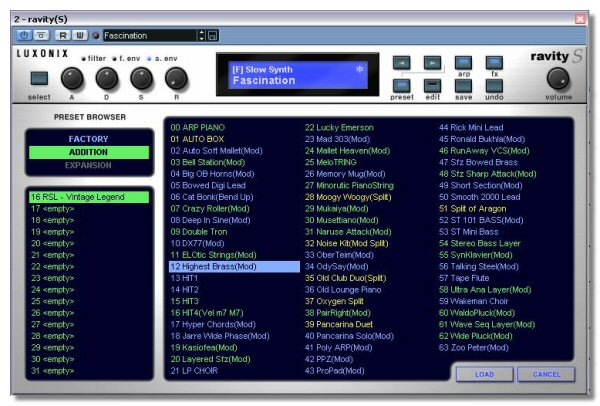Click the volume knob
The height and width of the screenshot is (406, 600).
[558, 78]
